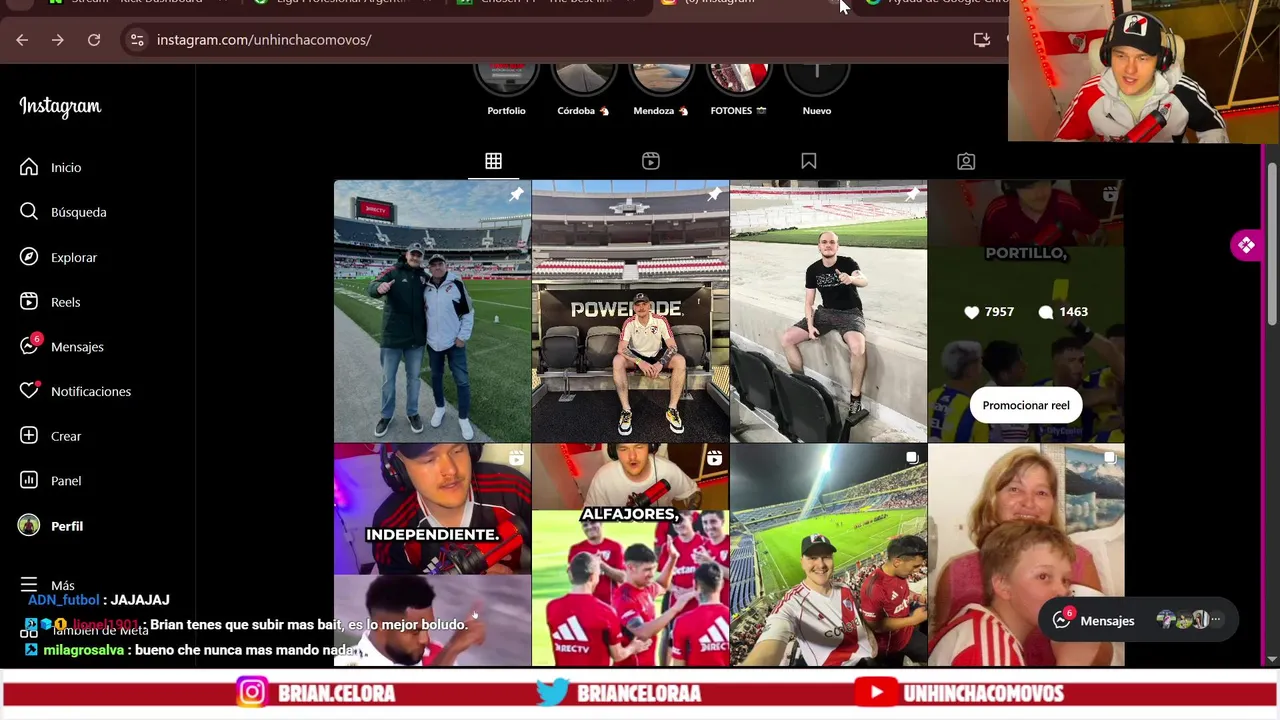Screen dimensions: 1280x720
Task: Open the Panel chart icon
Action: tap(29, 481)
